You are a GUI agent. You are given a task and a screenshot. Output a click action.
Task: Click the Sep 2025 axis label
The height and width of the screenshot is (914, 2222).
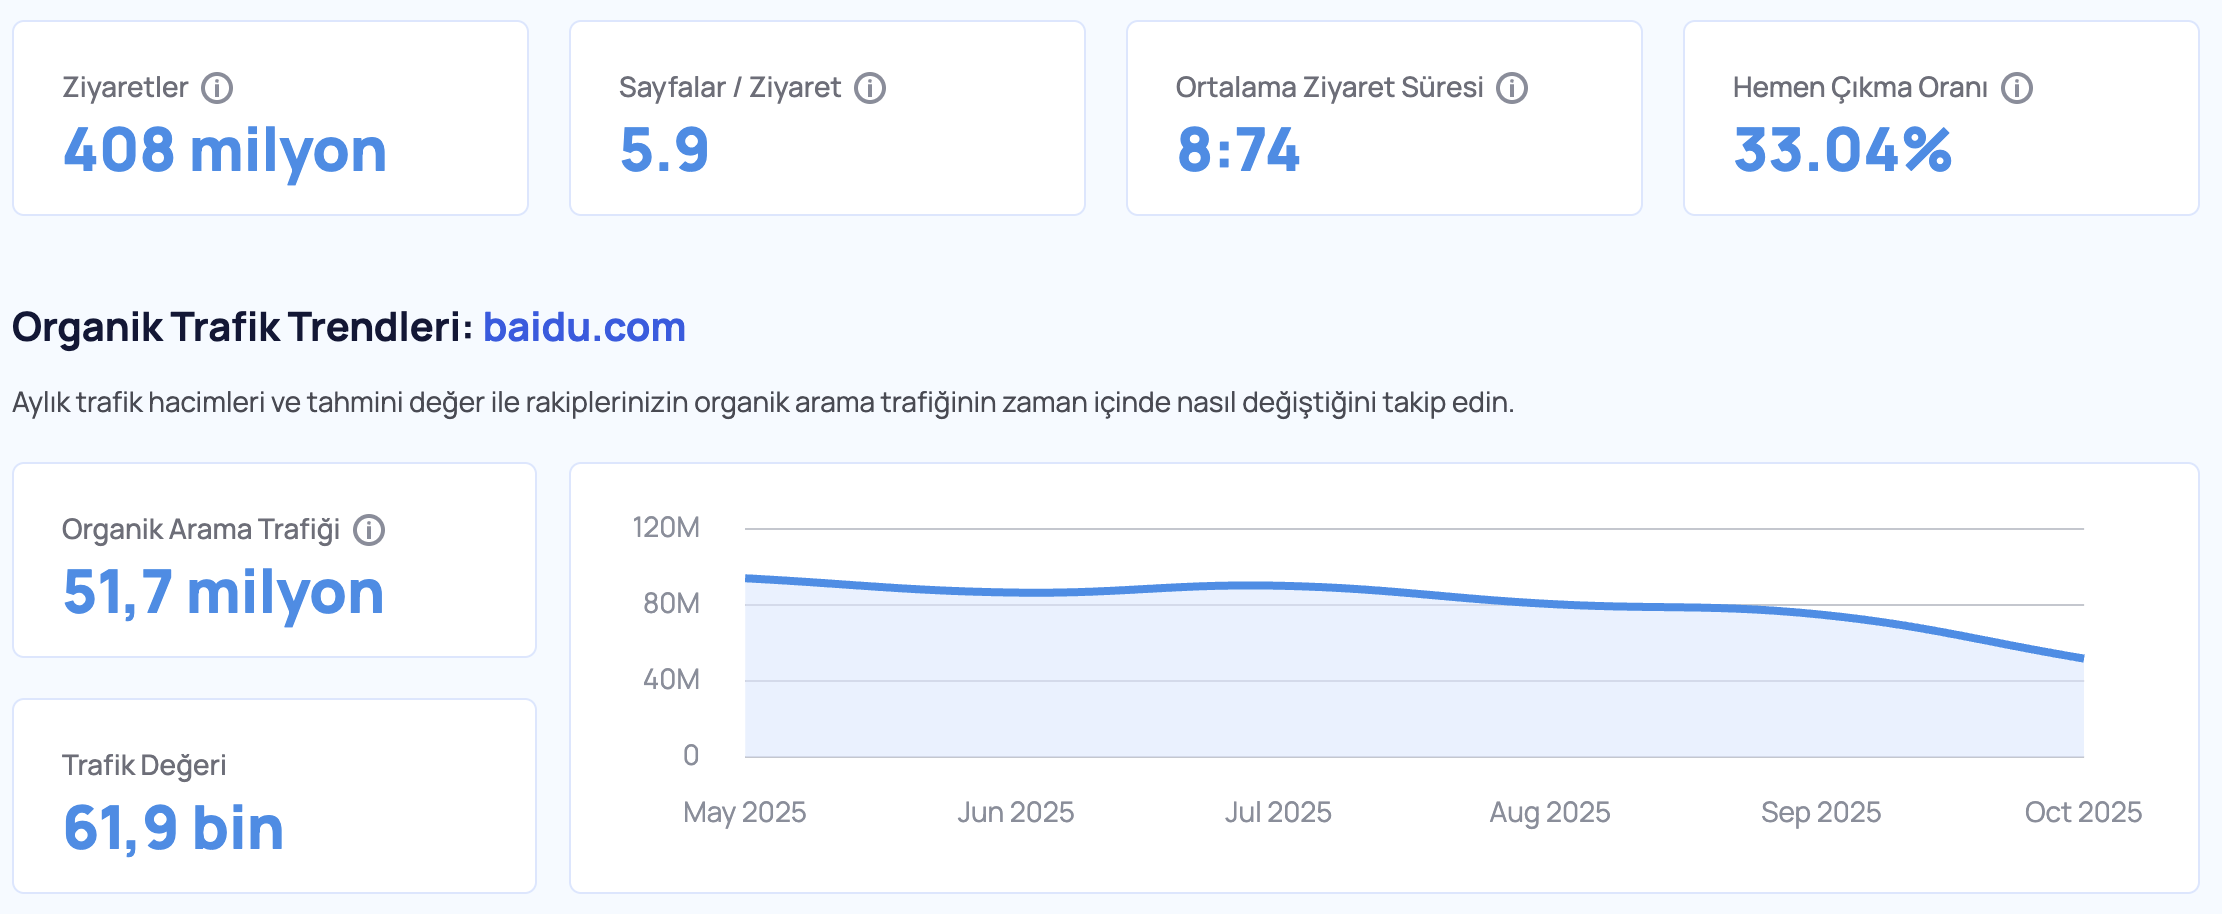tap(1821, 812)
